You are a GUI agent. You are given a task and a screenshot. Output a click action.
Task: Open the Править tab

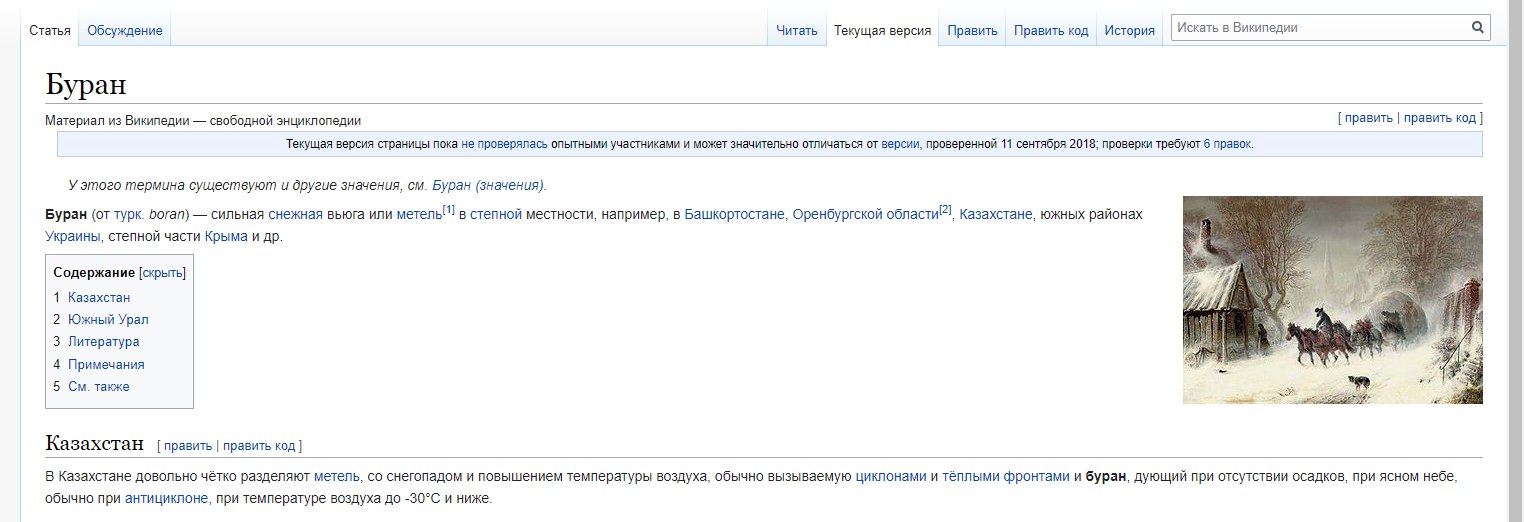click(x=972, y=30)
